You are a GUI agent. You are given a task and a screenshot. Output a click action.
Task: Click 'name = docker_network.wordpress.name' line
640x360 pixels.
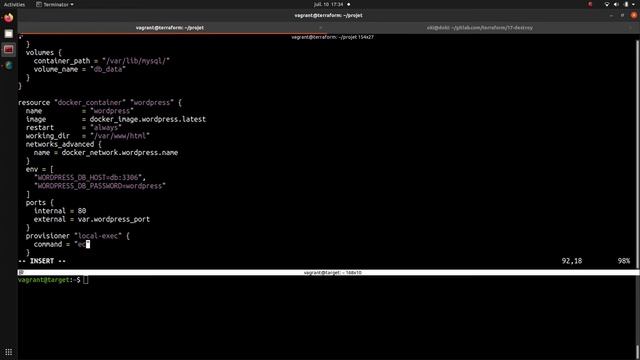click(x=106, y=153)
